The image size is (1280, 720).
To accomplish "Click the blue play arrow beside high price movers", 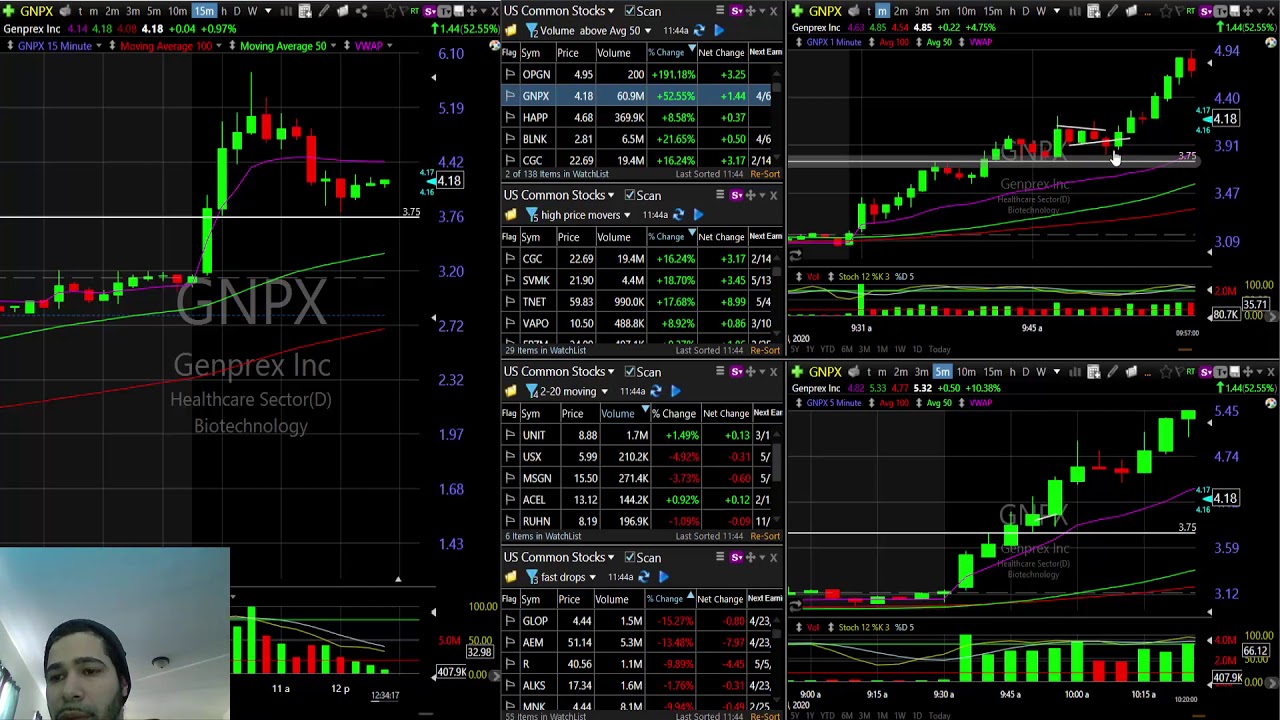I will (x=698, y=215).
